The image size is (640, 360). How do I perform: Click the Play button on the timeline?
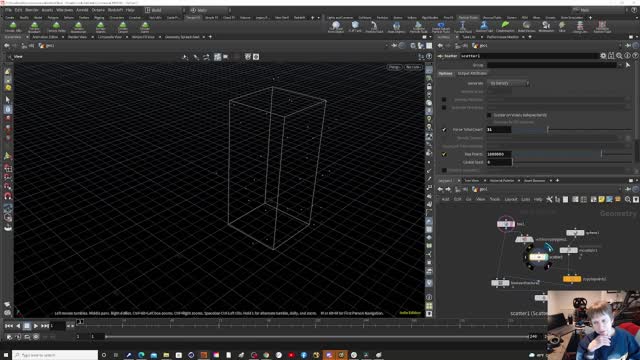[36, 326]
